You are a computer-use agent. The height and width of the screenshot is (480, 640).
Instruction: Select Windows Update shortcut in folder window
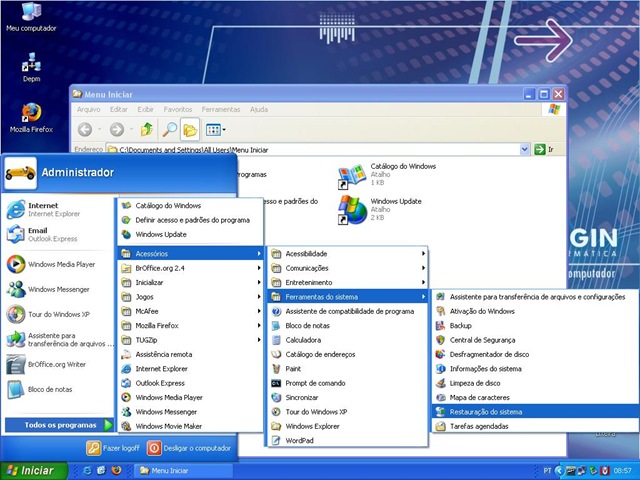point(380,210)
